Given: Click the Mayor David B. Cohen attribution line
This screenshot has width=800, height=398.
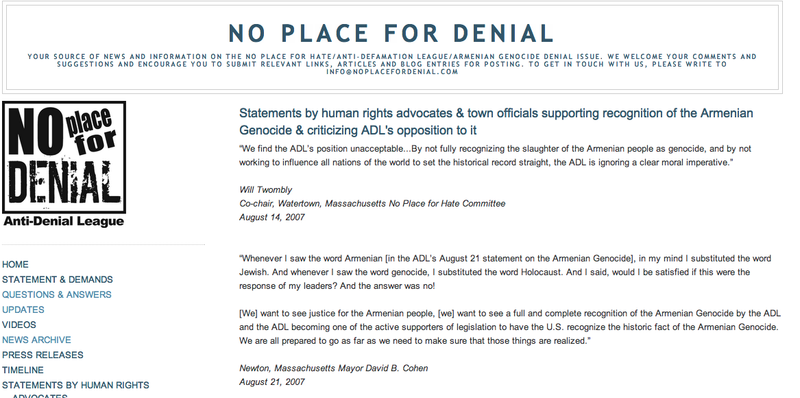Looking at the screenshot, I should point(334,368).
